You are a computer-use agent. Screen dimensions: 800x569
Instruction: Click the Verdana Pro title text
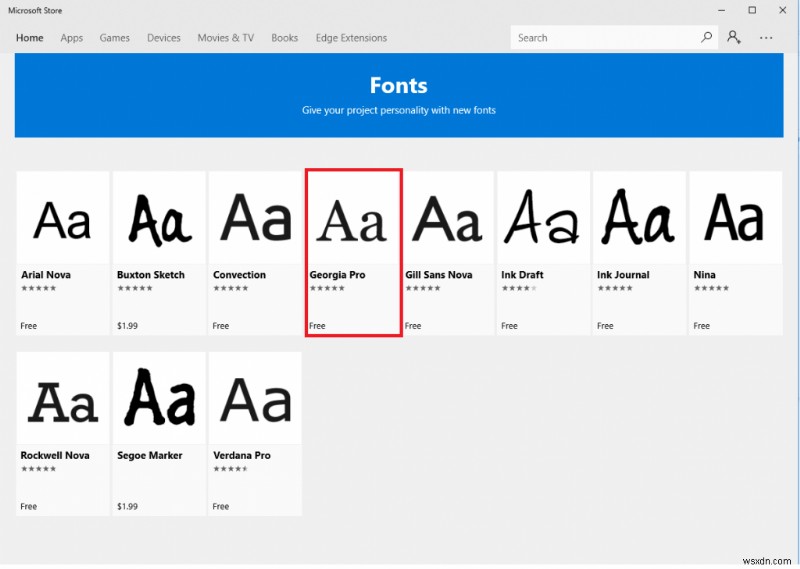(x=242, y=455)
